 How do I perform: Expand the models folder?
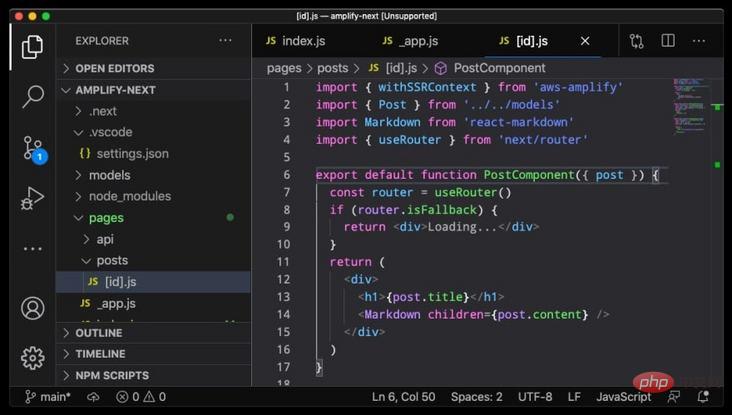(109, 175)
